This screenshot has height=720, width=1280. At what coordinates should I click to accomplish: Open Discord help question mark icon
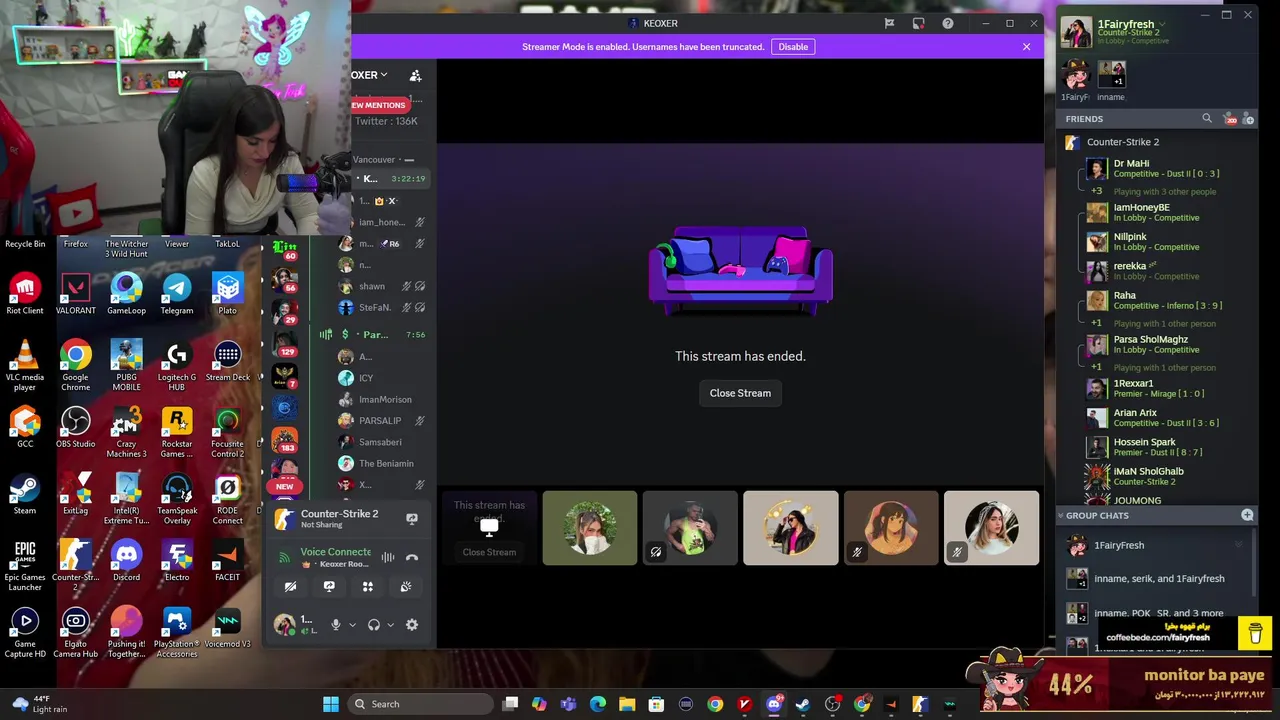click(x=948, y=23)
